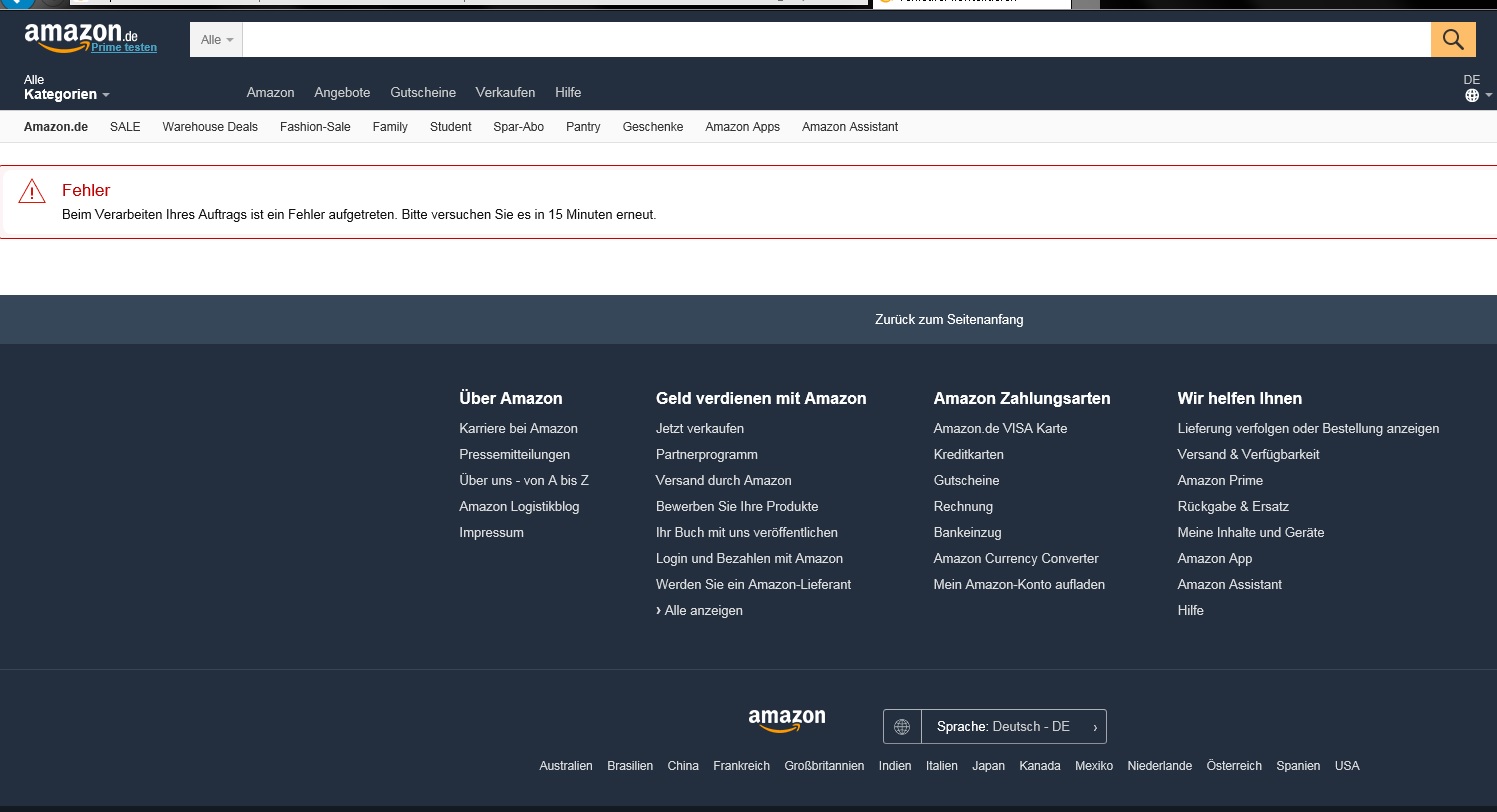This screenshot has width=1497, height=812.
Task: Open Gutscheine in header navigation
Action: tap(423, 92)
